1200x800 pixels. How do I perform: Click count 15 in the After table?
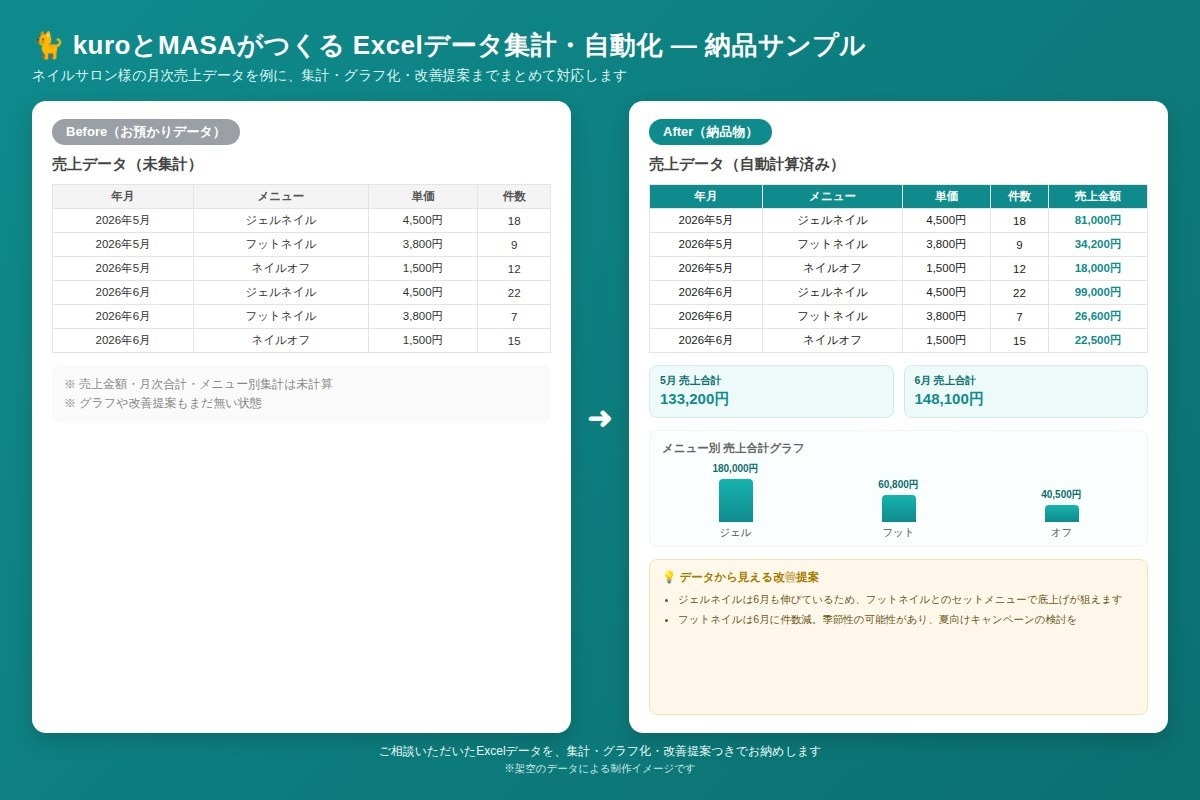[1019, 340]
